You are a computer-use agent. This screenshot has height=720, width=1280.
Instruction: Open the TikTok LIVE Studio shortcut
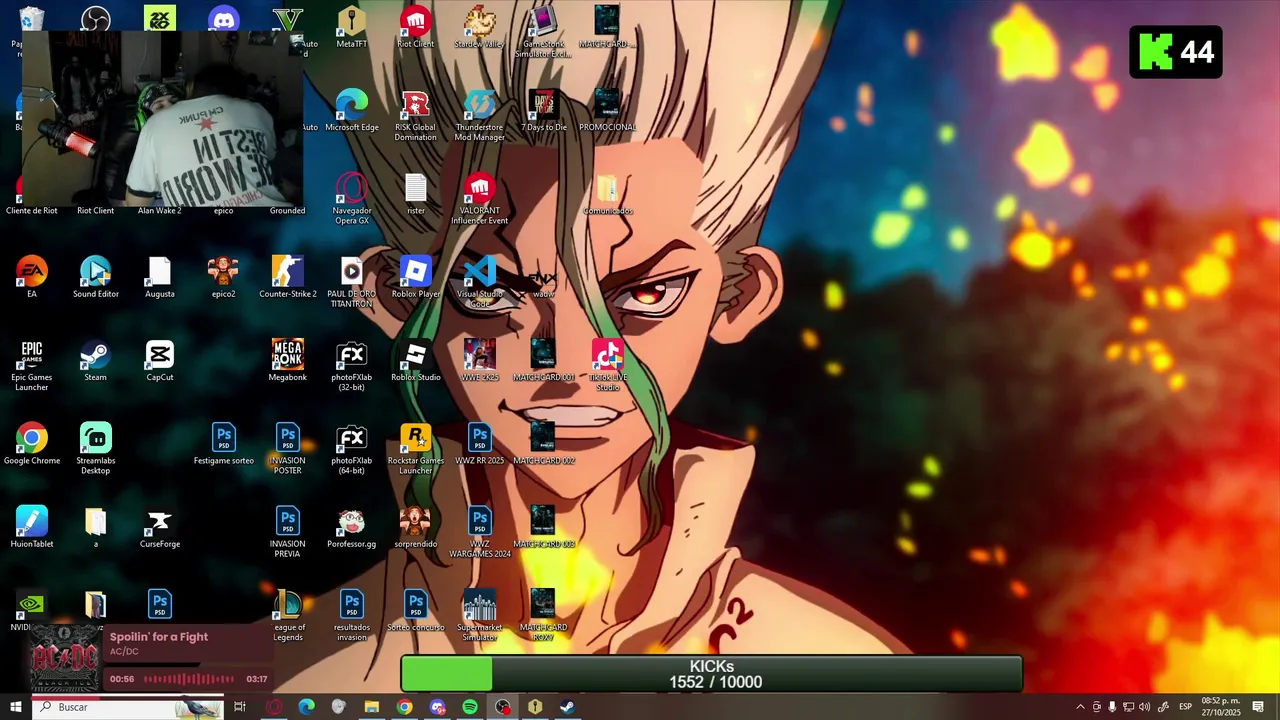(607, 365)
